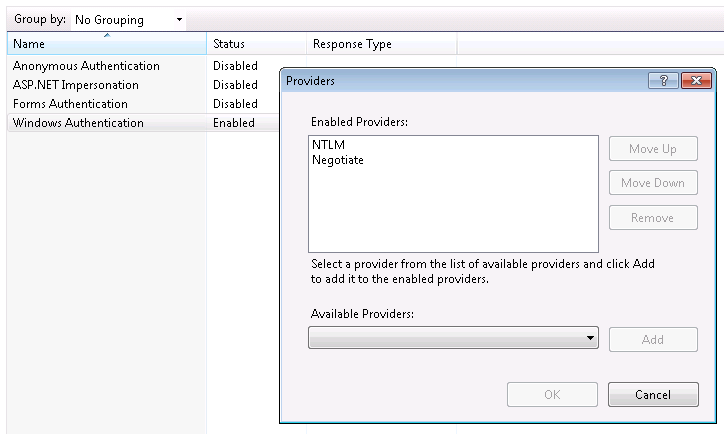724x434 pixels.
Task: Click empty area of Enabled Providers list
Action: point(452,215)
